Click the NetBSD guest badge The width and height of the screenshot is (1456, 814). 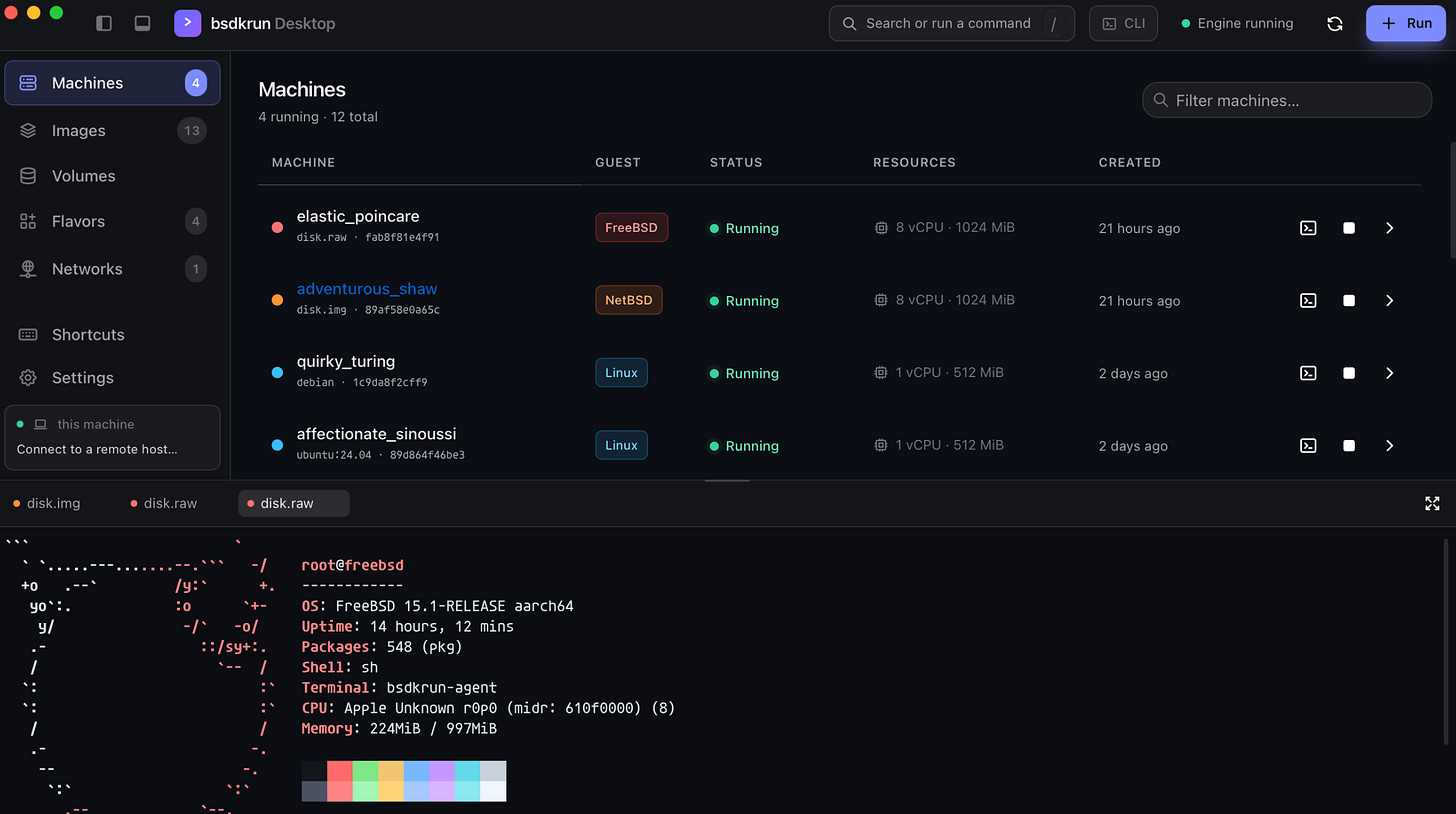click(x=629, y=300)
